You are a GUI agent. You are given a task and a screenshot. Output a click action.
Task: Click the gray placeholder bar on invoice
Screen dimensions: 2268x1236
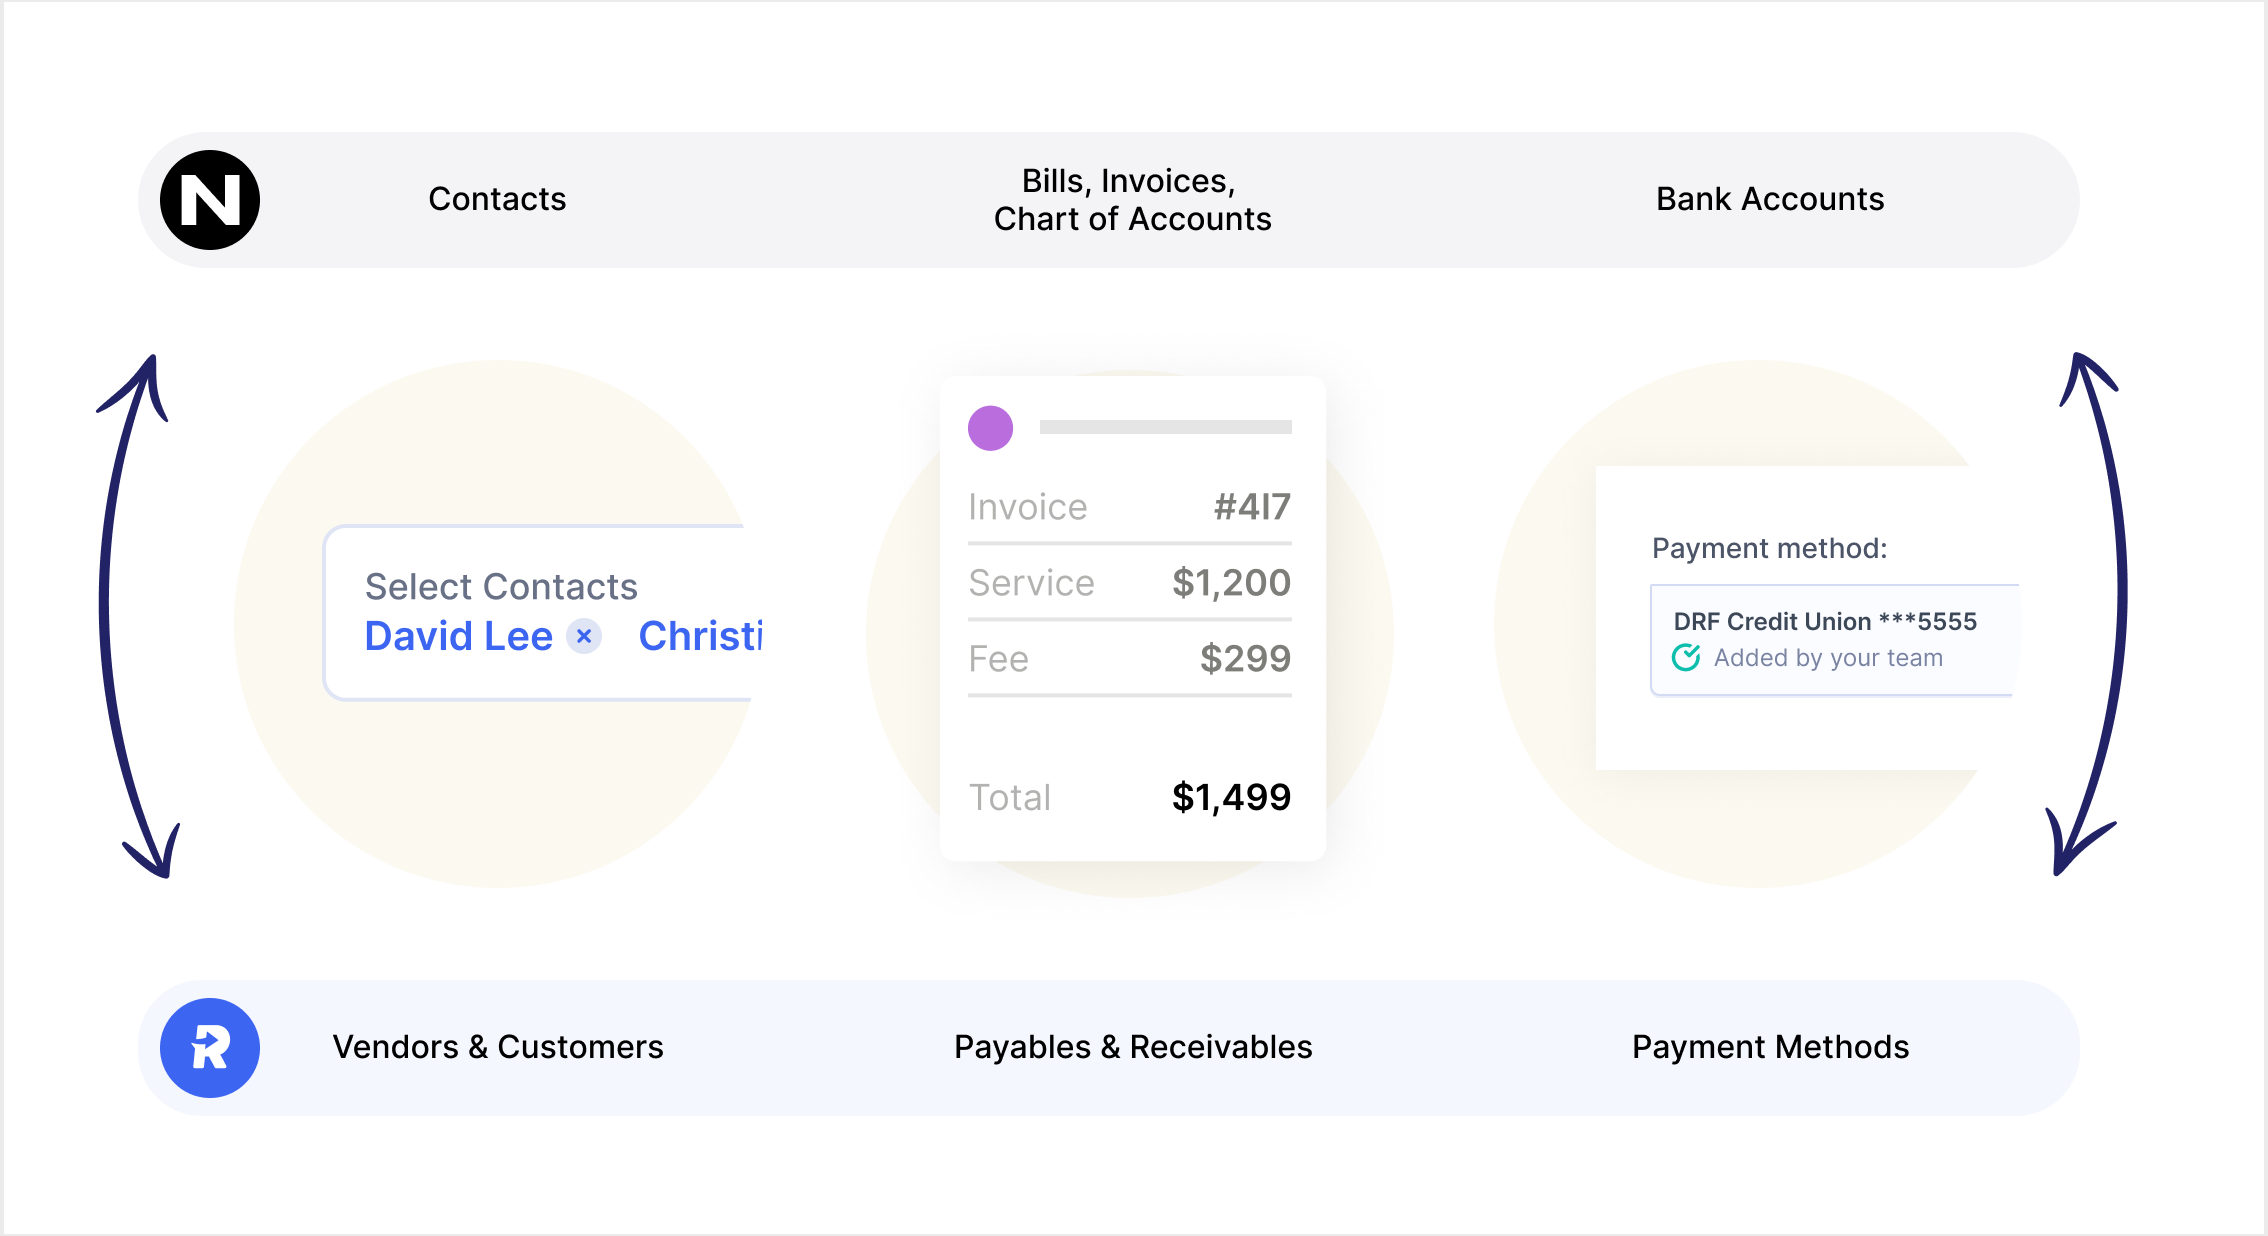pyautogui.click(x=1165, y=427)
